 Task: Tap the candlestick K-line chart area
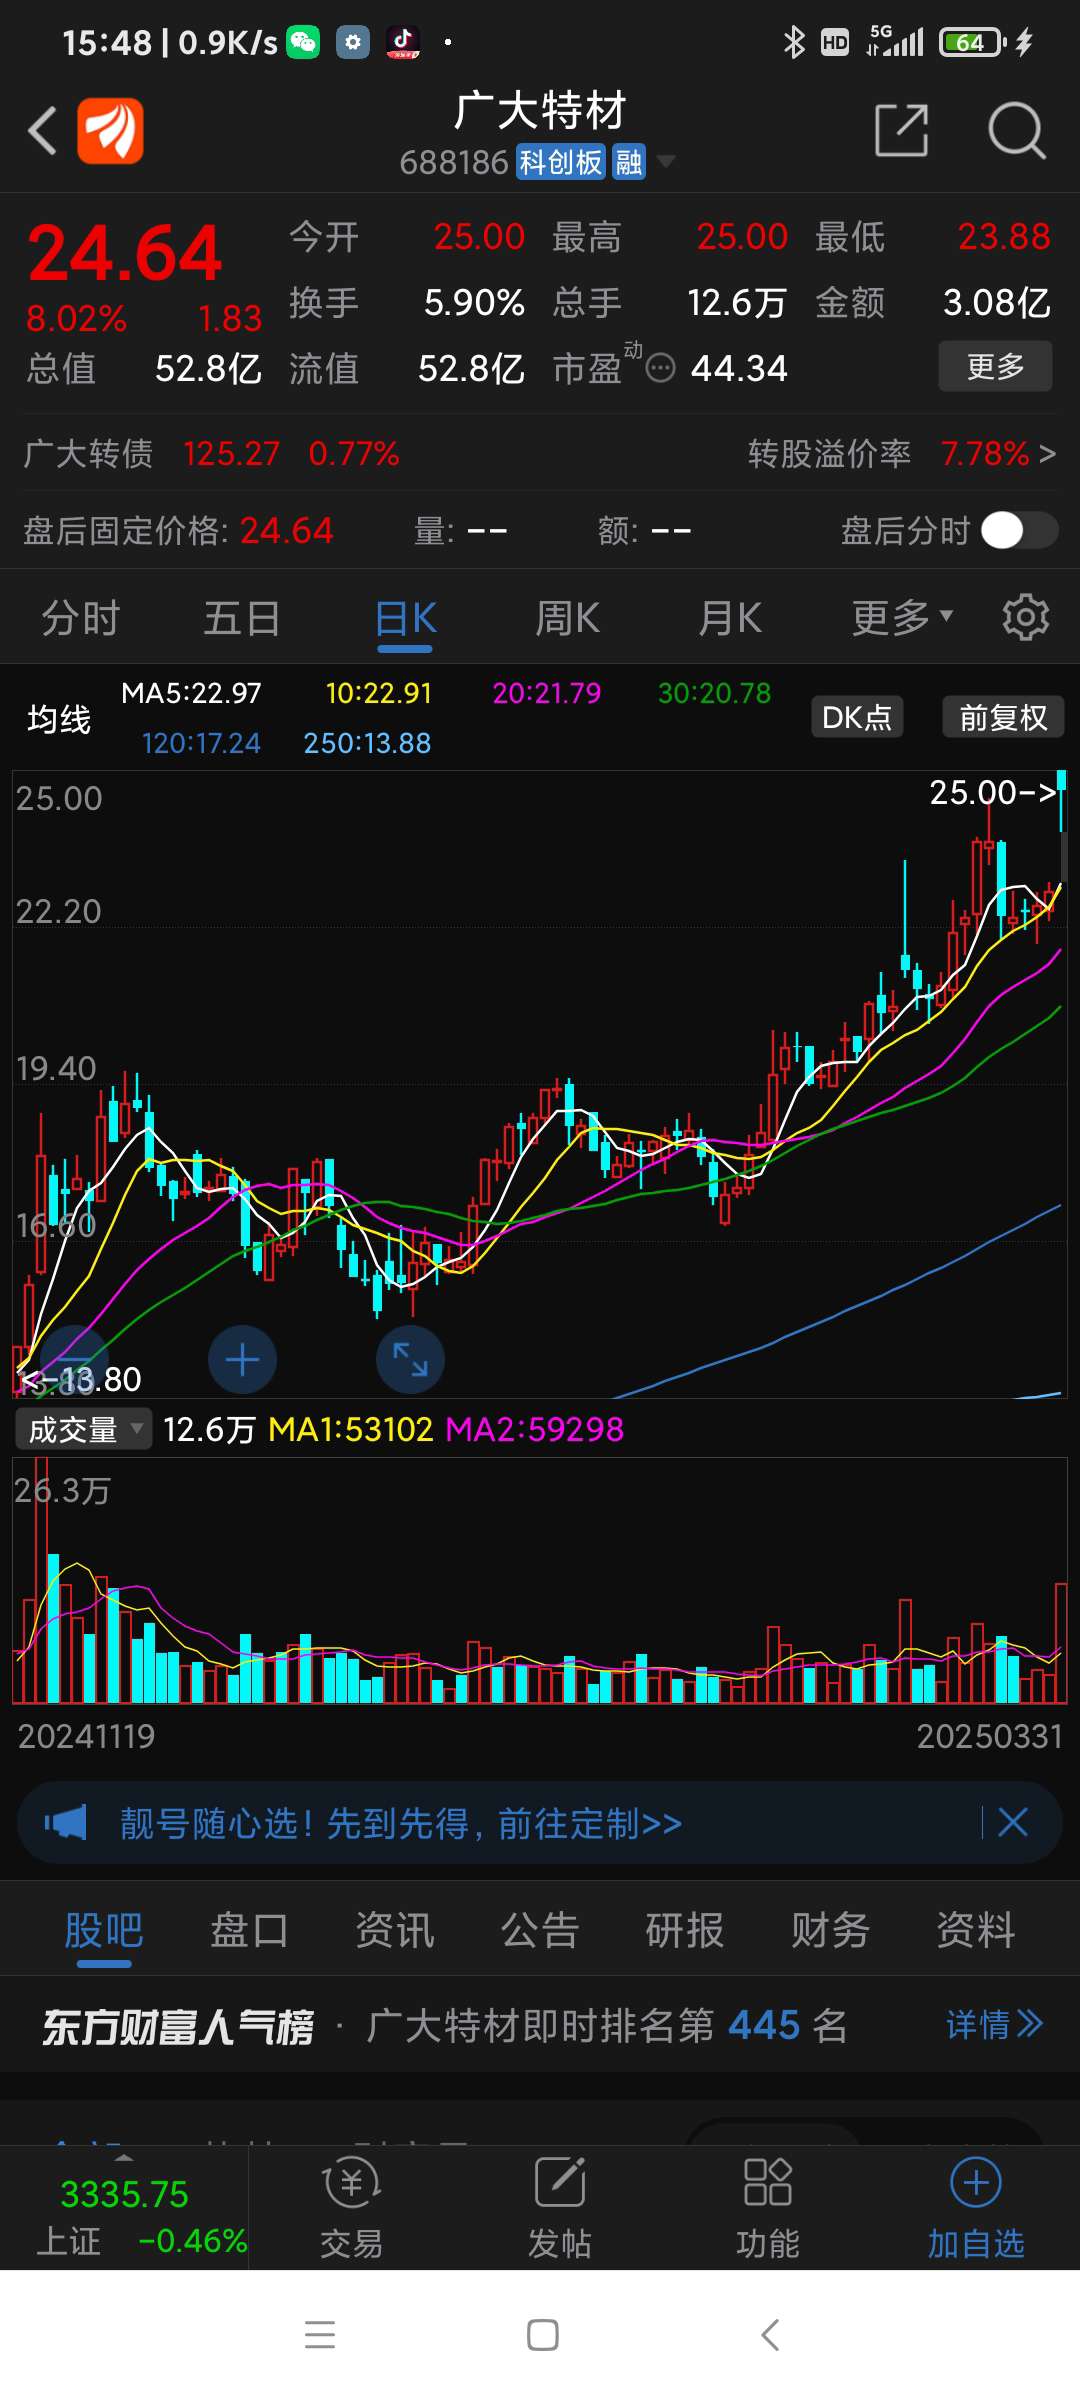(540, 1084)
